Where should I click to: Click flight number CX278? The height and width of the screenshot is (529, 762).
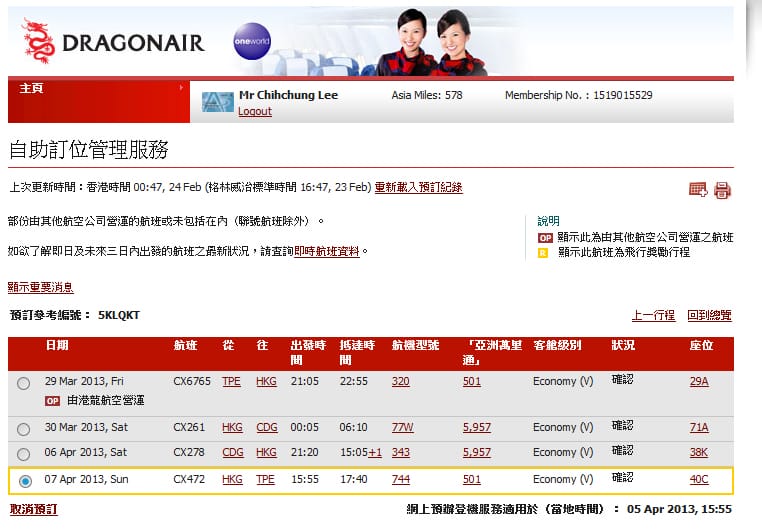click(x=189, y=452)
